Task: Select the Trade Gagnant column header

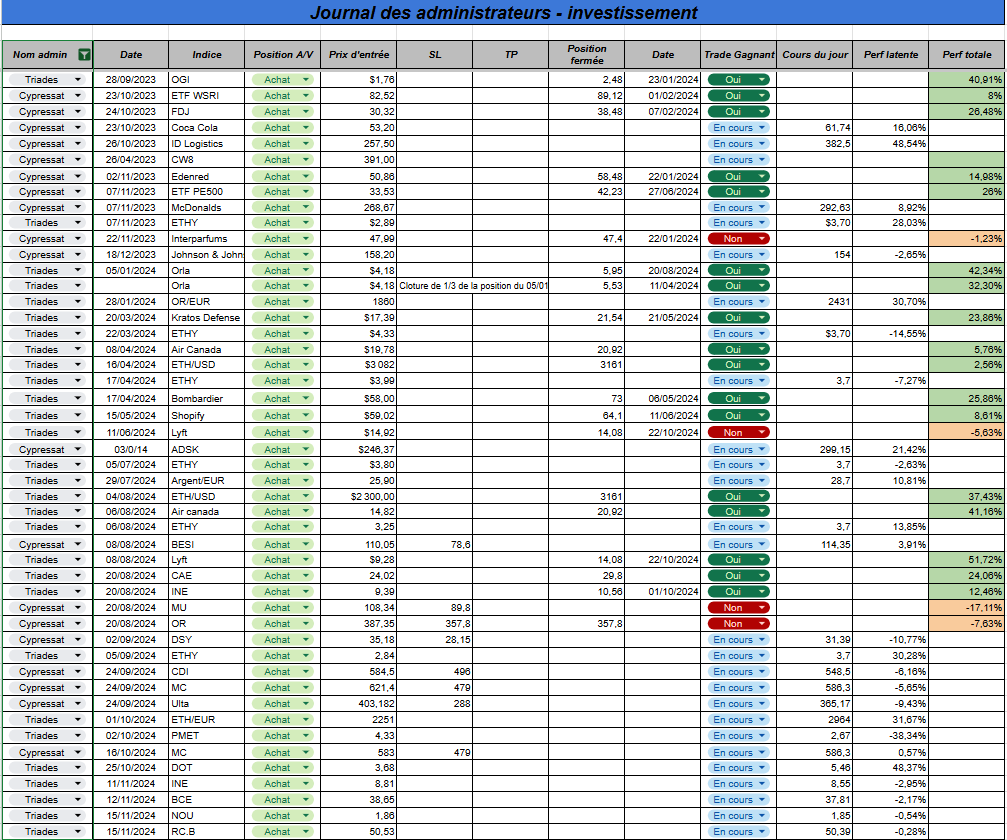Action: click(739, 55)
